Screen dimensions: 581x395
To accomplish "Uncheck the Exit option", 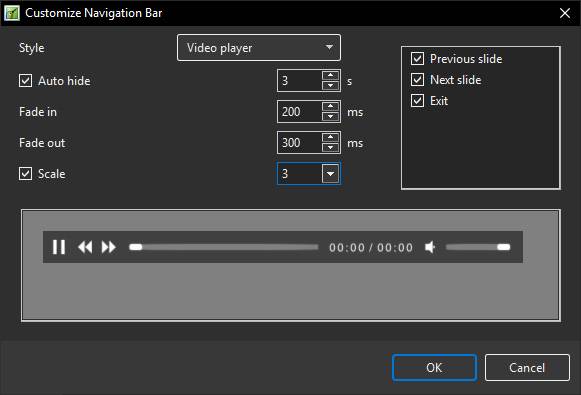I will pos(417,100).
